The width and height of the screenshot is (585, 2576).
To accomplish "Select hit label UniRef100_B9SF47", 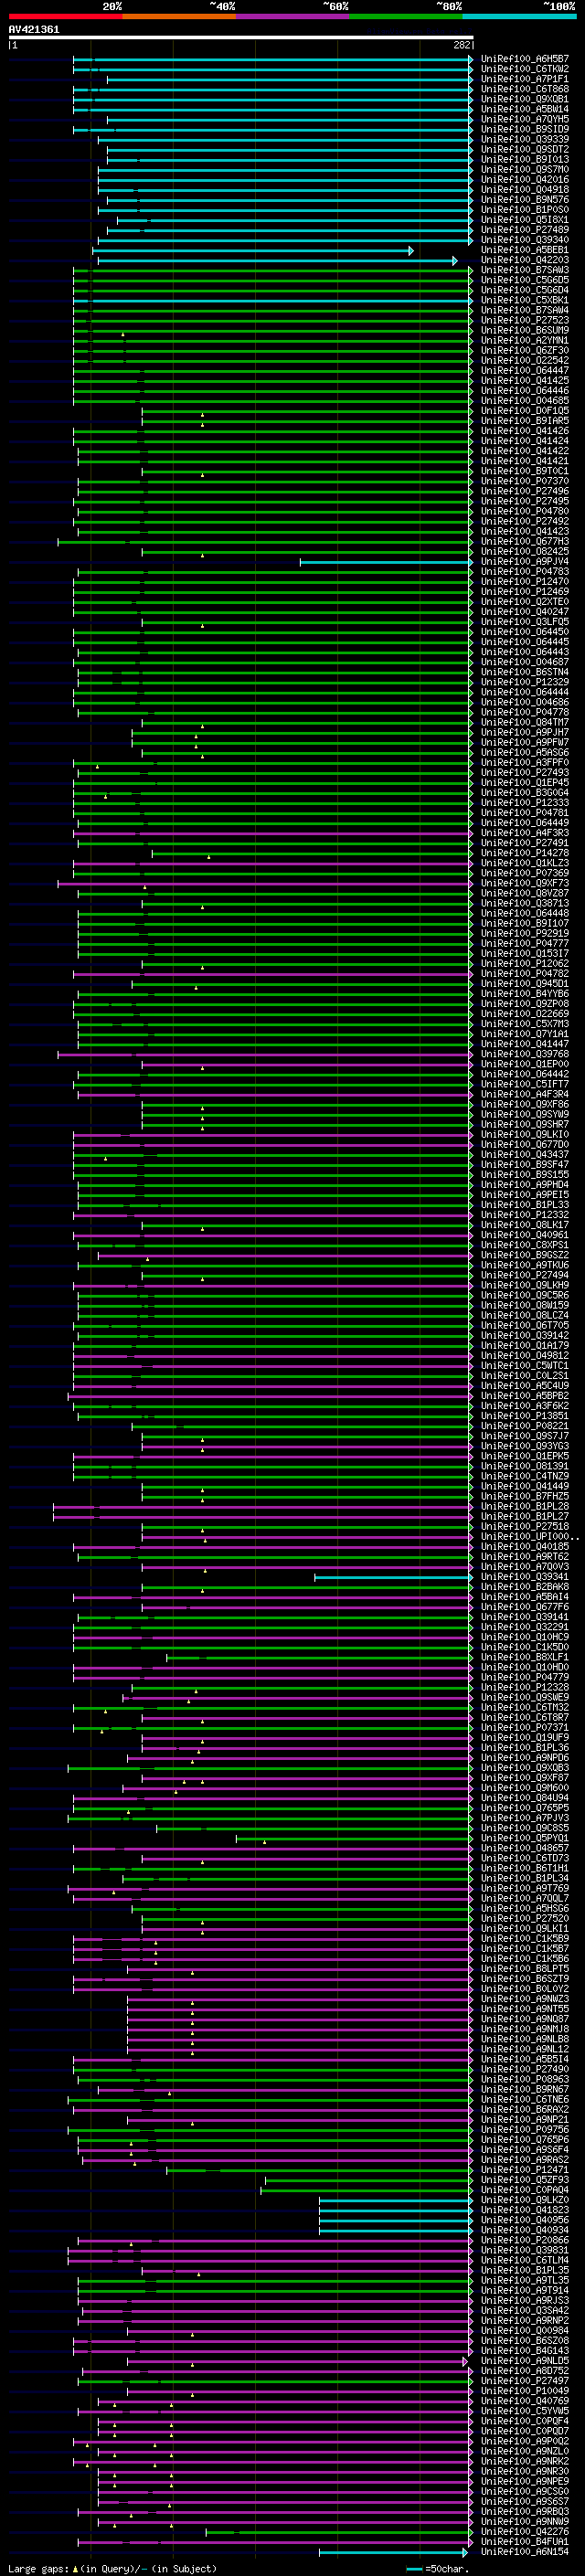I will 525,1164.
